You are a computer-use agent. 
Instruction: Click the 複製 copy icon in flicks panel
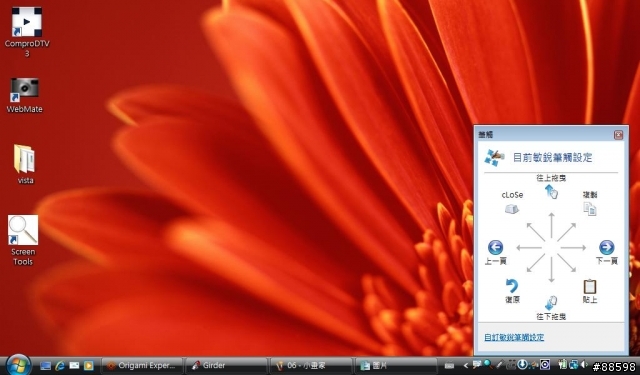coord(590,209)
